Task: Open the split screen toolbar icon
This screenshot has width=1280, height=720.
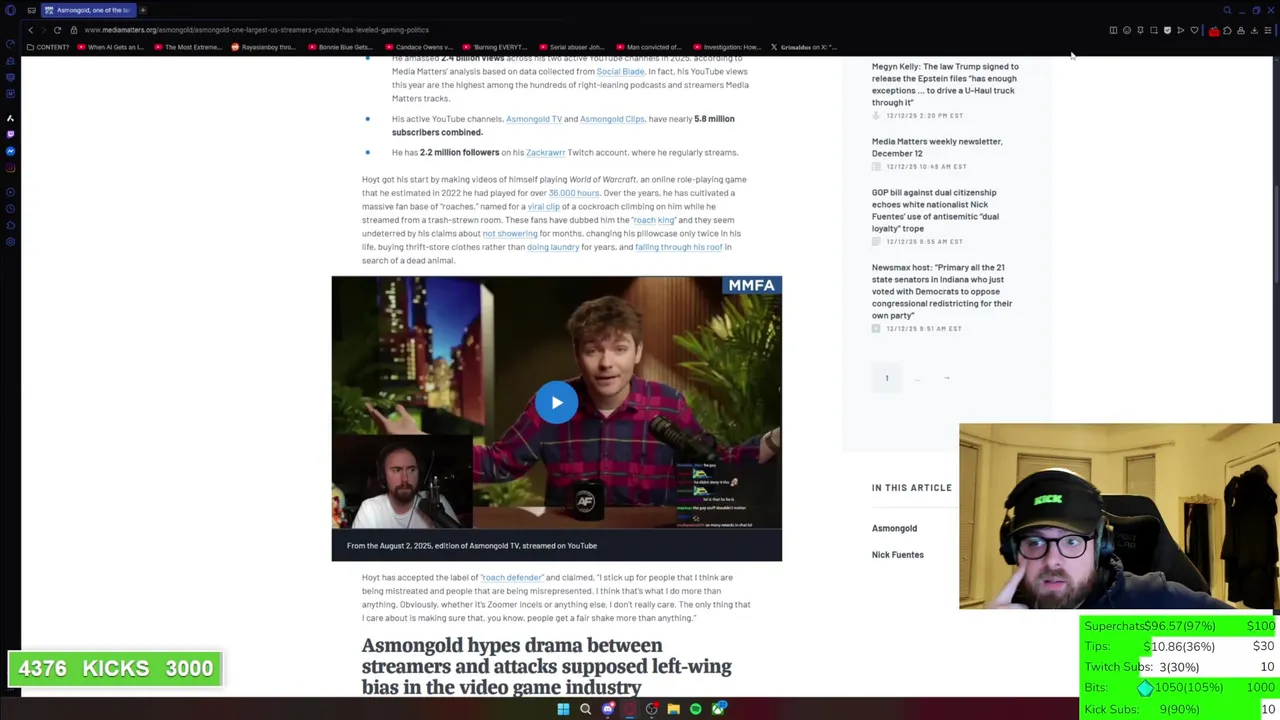Action: 1113,31
